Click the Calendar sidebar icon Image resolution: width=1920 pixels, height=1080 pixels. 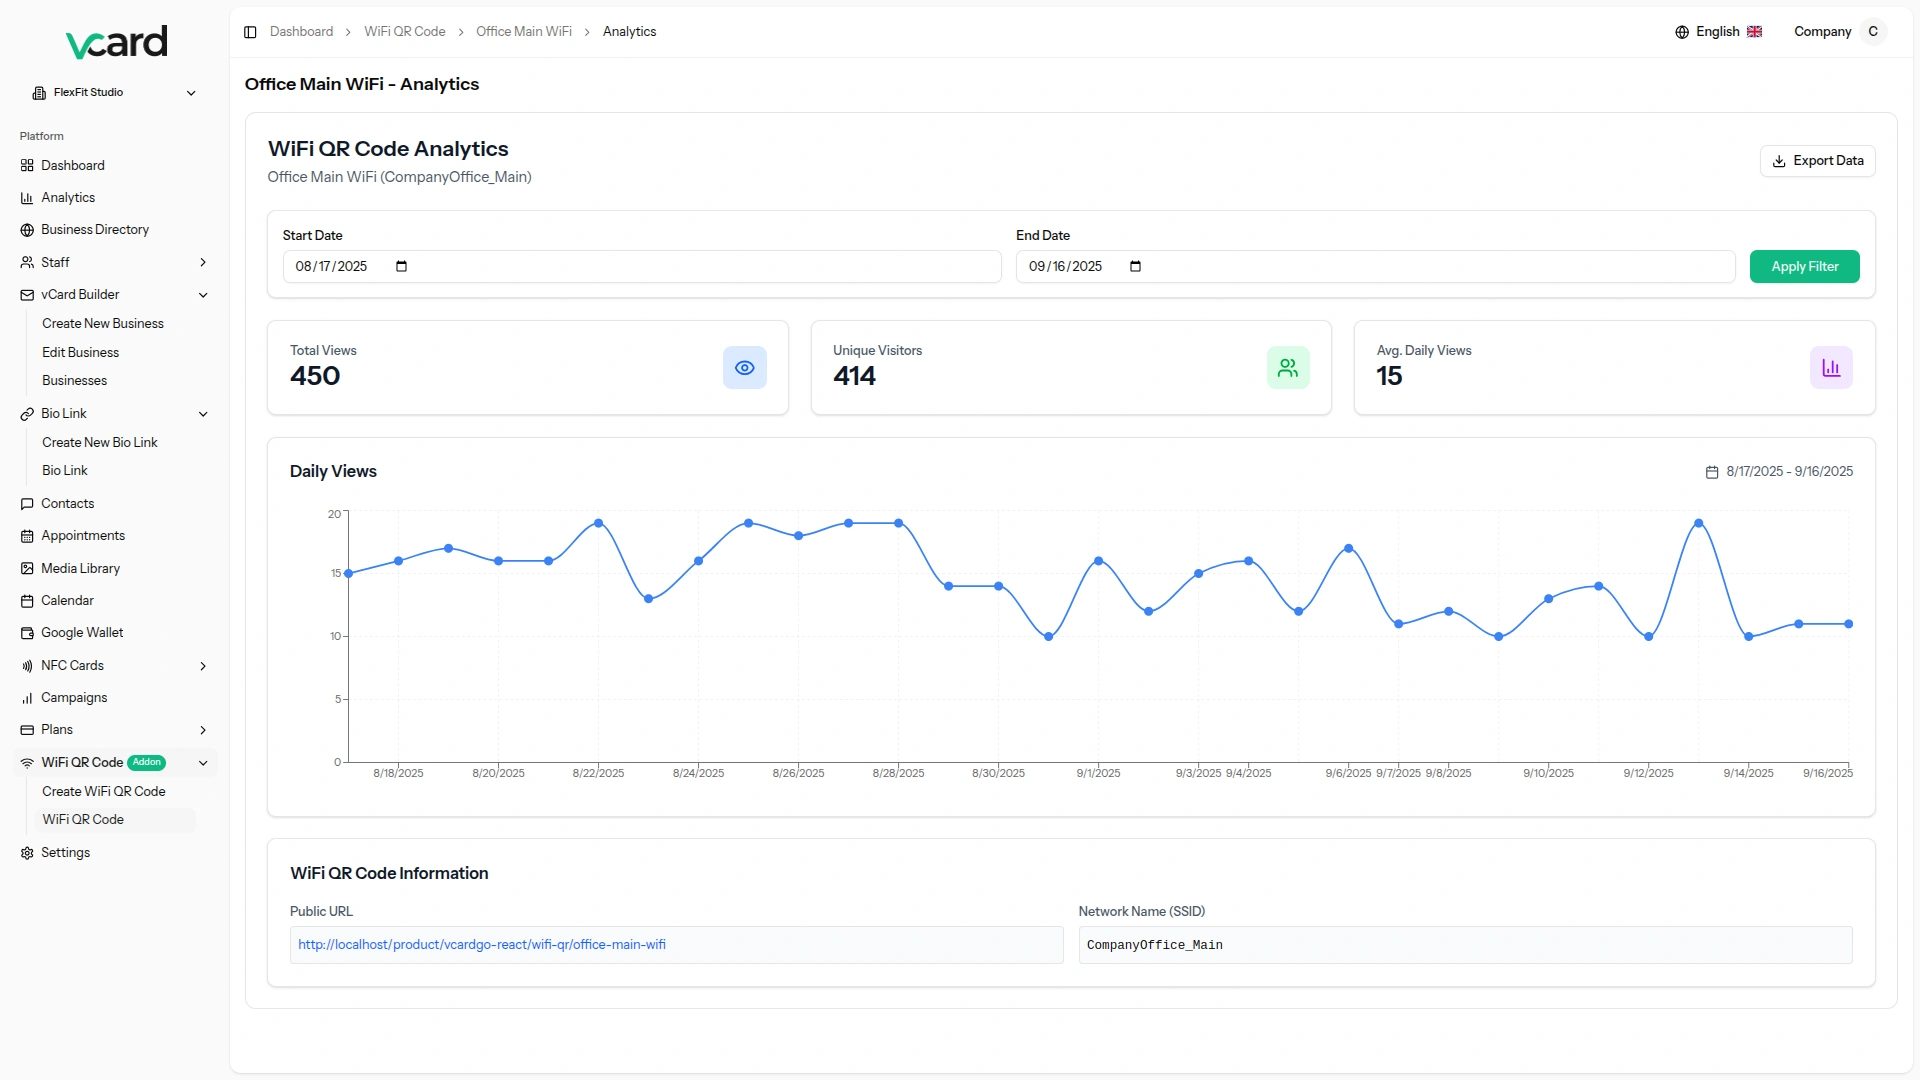point(27,601)
